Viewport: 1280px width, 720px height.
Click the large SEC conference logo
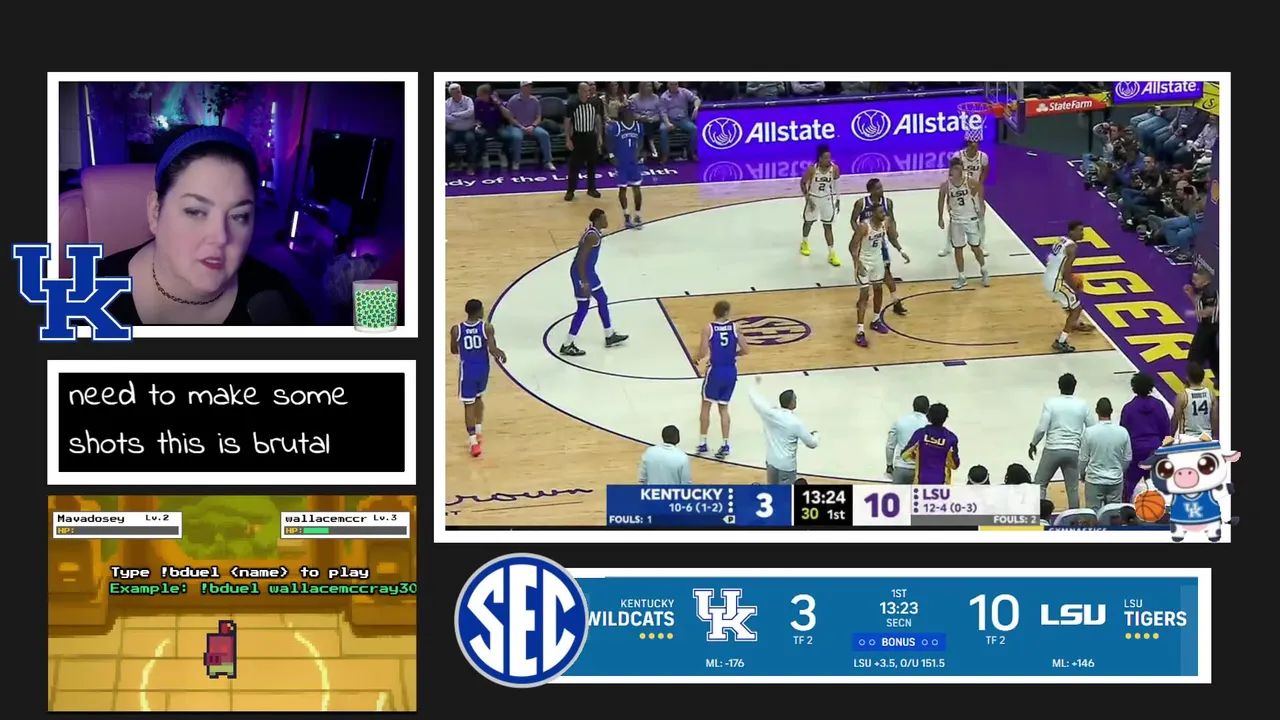(x=521, y=620)
